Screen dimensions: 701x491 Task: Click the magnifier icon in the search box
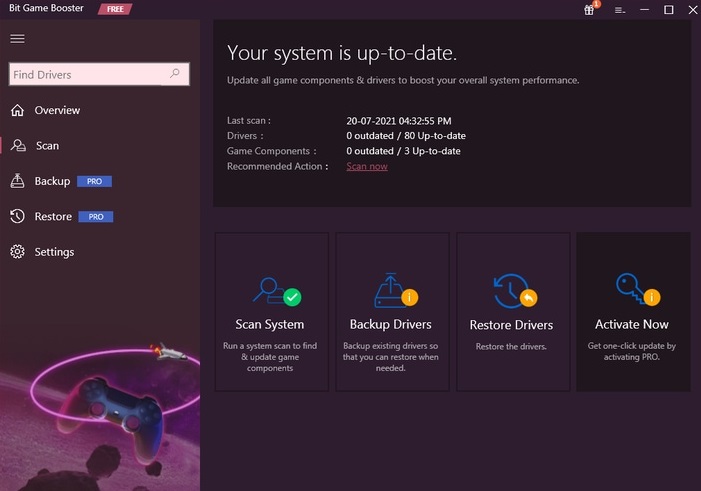pos(175,74)
